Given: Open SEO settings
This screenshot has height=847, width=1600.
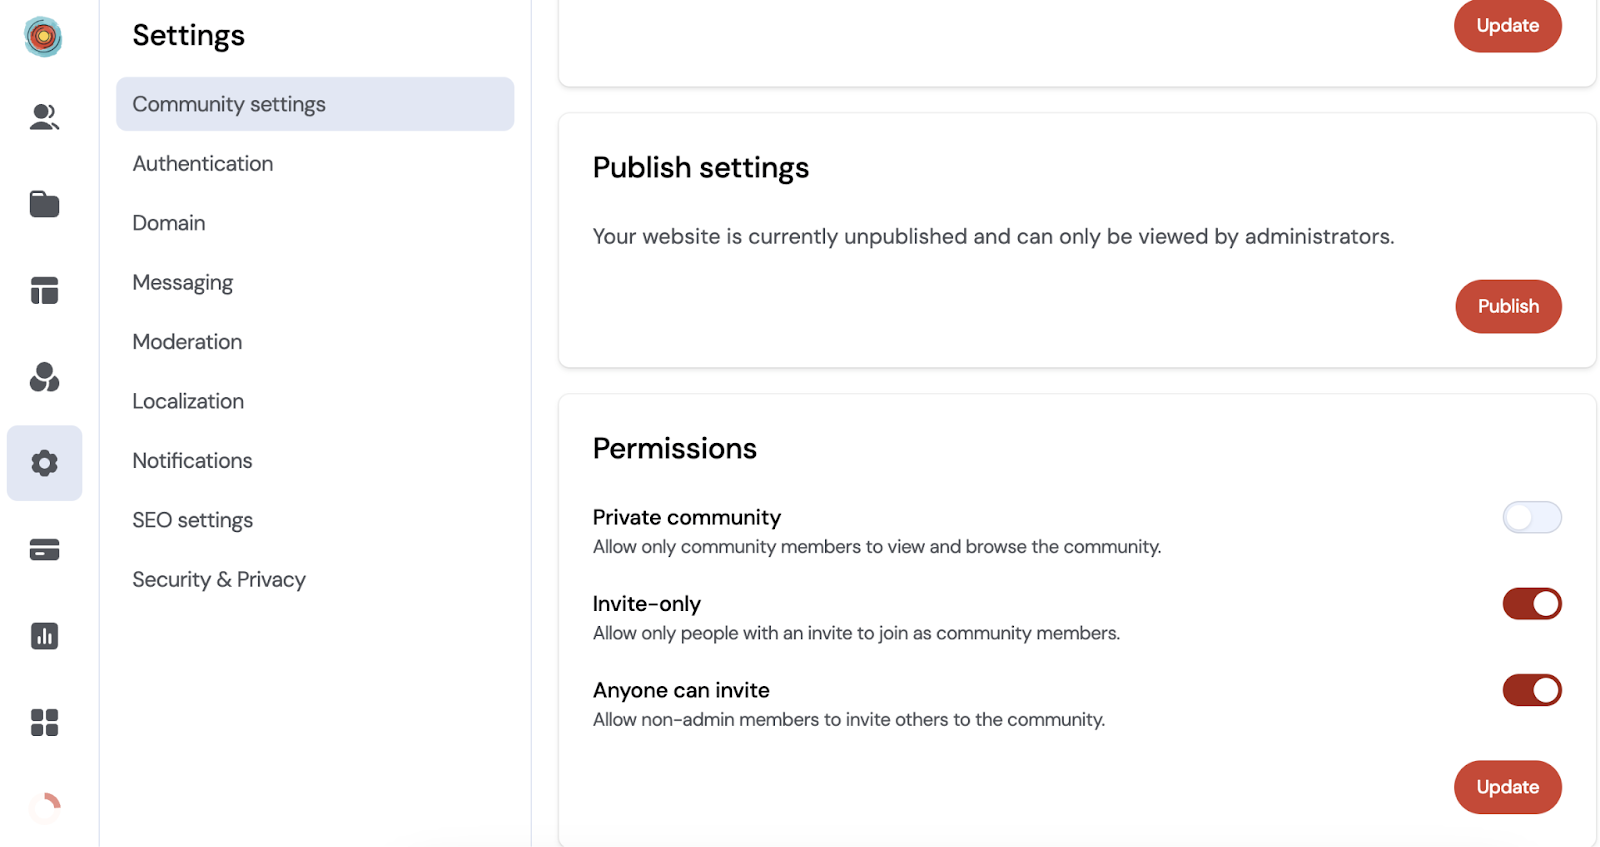Looking at the screenshot, I should 193,520.
